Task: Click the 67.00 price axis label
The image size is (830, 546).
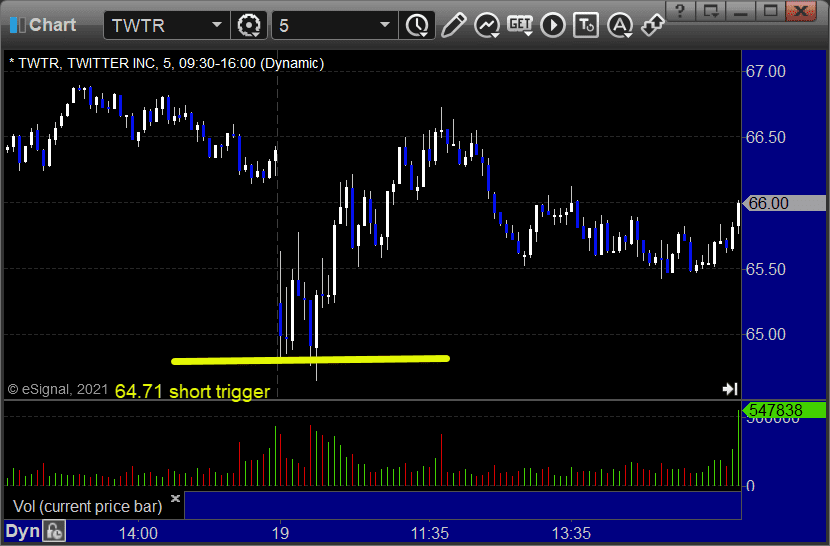Action: [x=765, y=71]
